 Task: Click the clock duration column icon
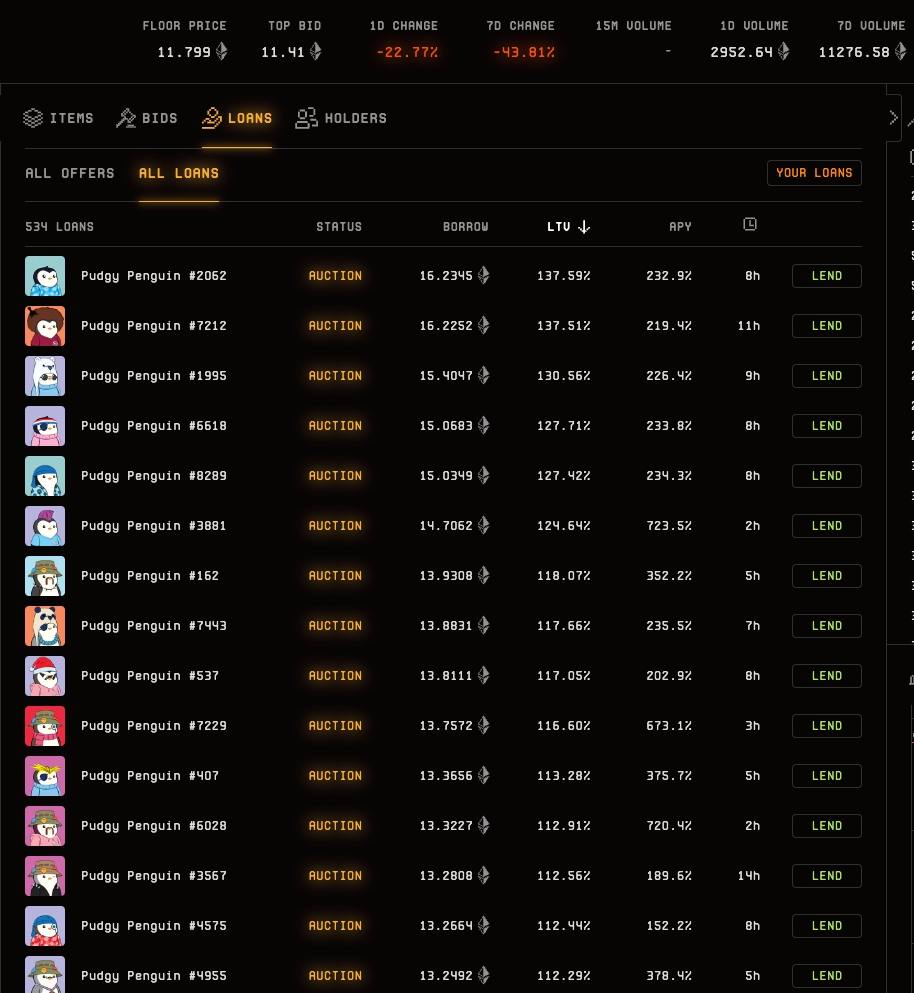tap(750, 224)
